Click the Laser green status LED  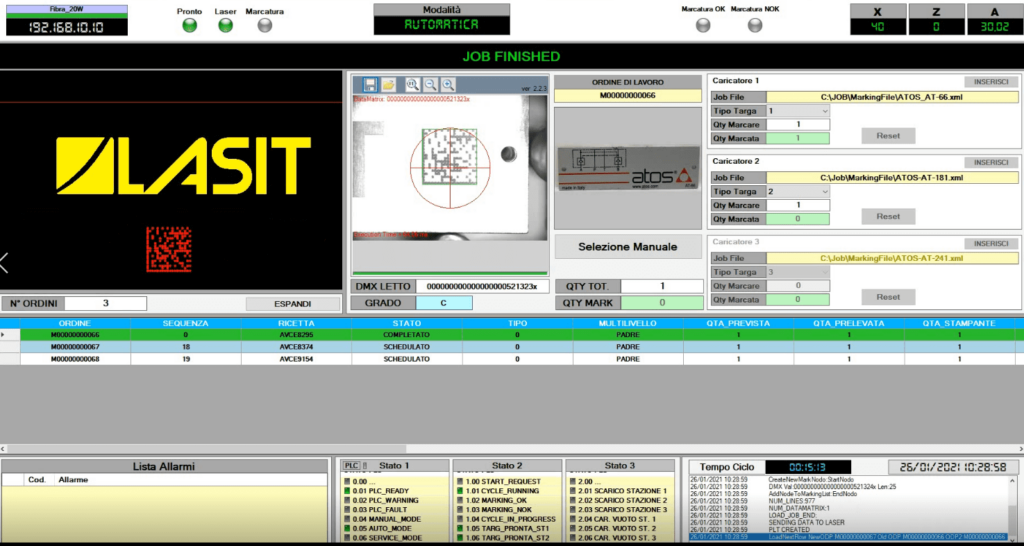point(225,25)
